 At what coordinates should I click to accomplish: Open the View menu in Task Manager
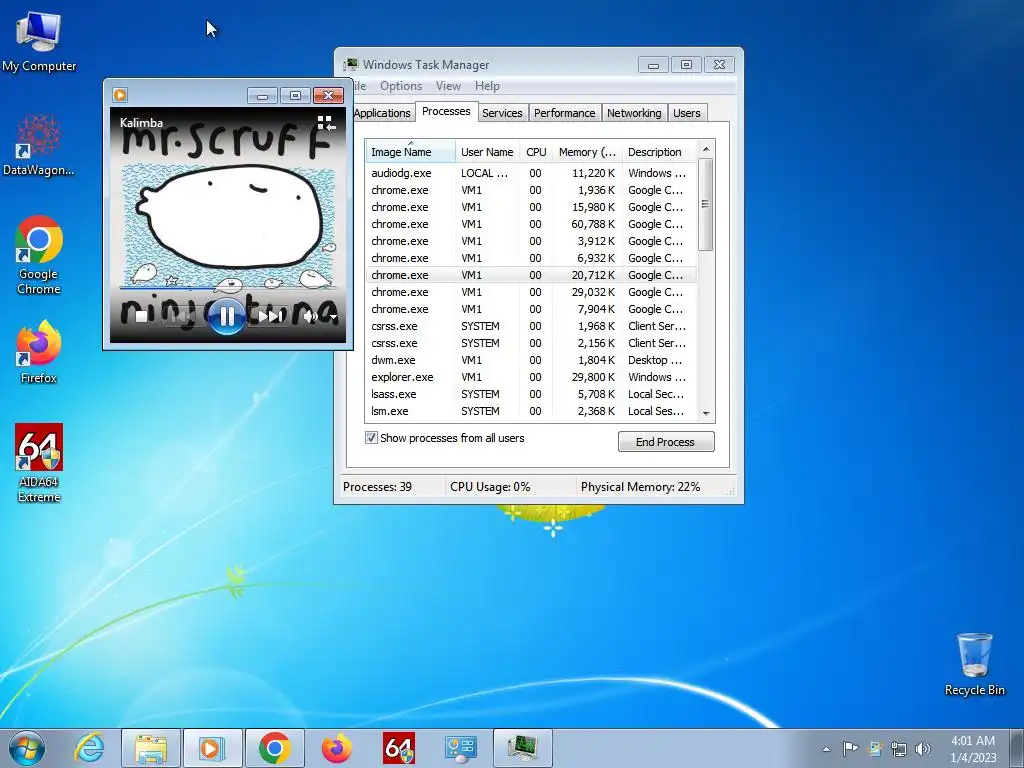448,86
